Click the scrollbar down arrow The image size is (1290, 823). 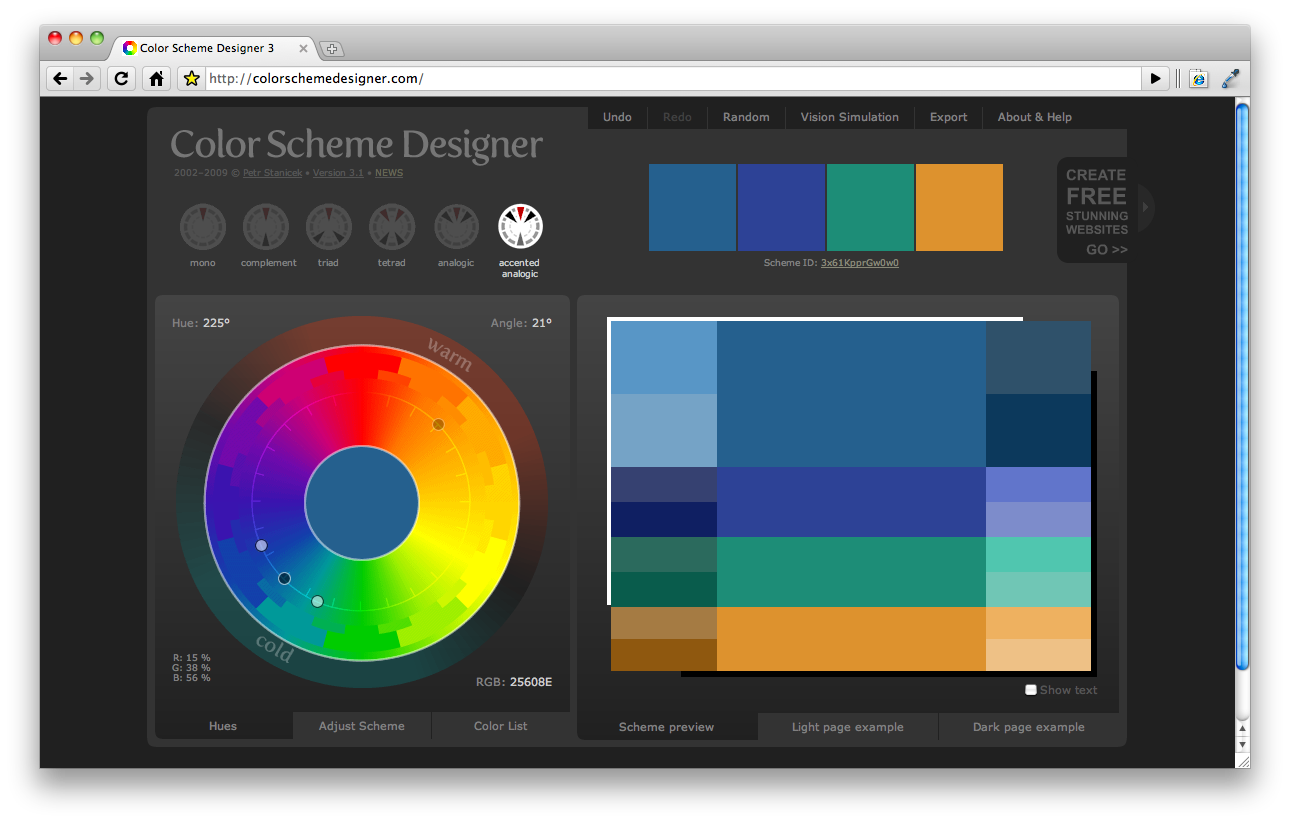tap(1243, 744)
